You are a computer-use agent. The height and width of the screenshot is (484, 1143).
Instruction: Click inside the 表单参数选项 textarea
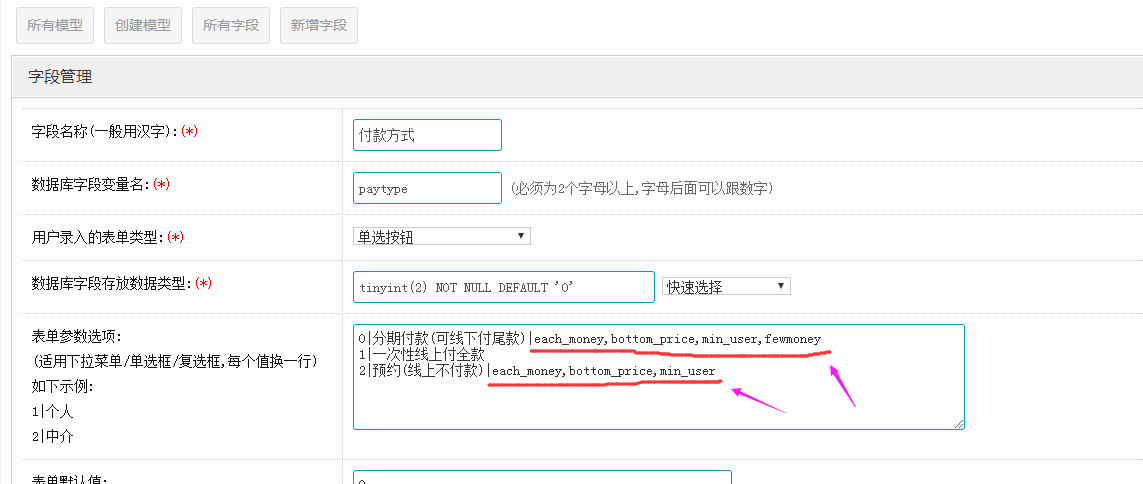(658, 405)
